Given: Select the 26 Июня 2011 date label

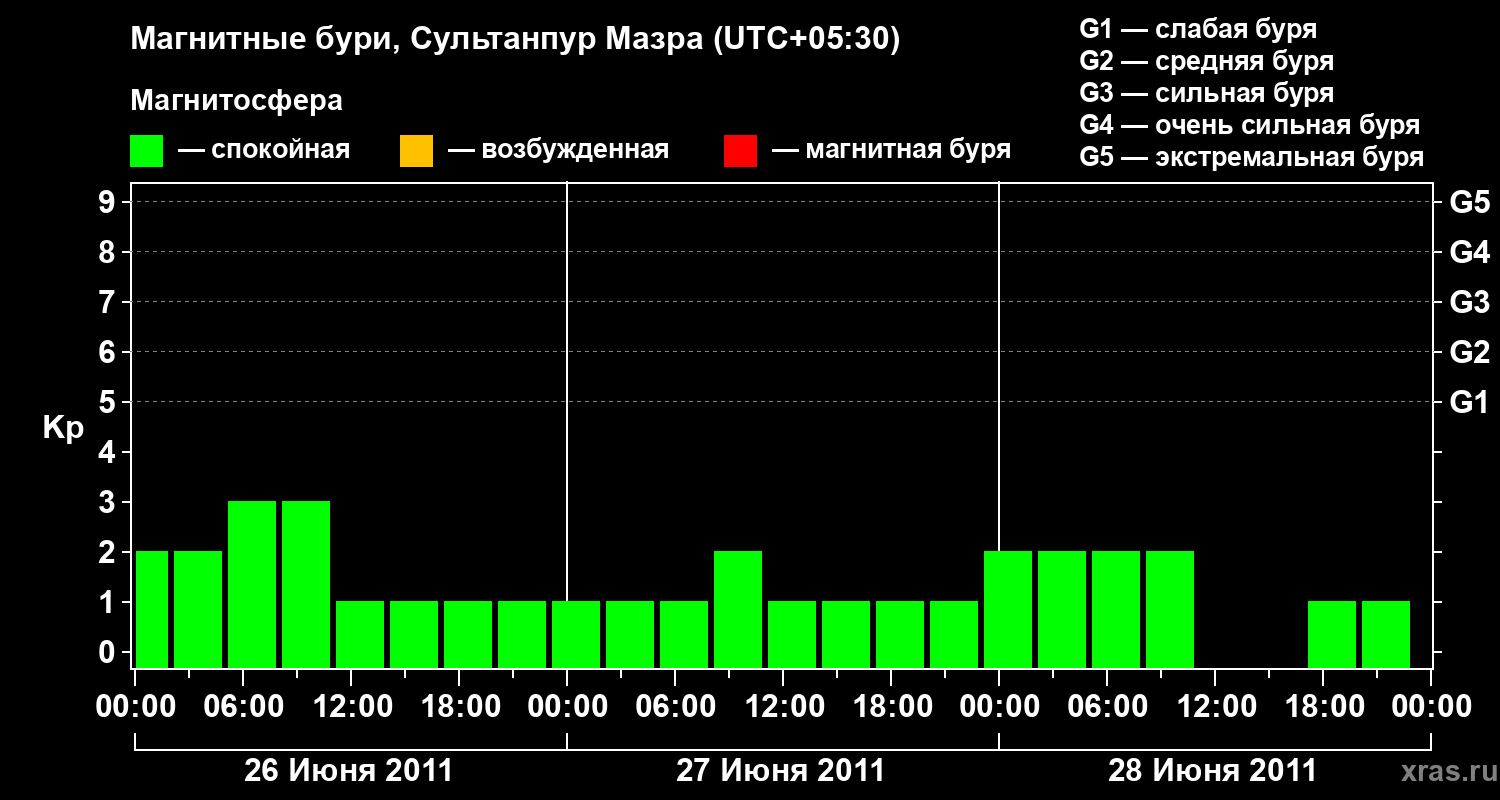Looking at the screenshot, I should (x=349, y=771).
